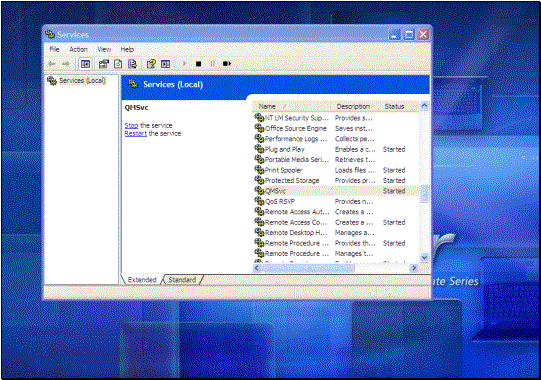541x380 pixels.
Task: Click the vertical scrollbar thumb
Action: click(x=424, y=194)
